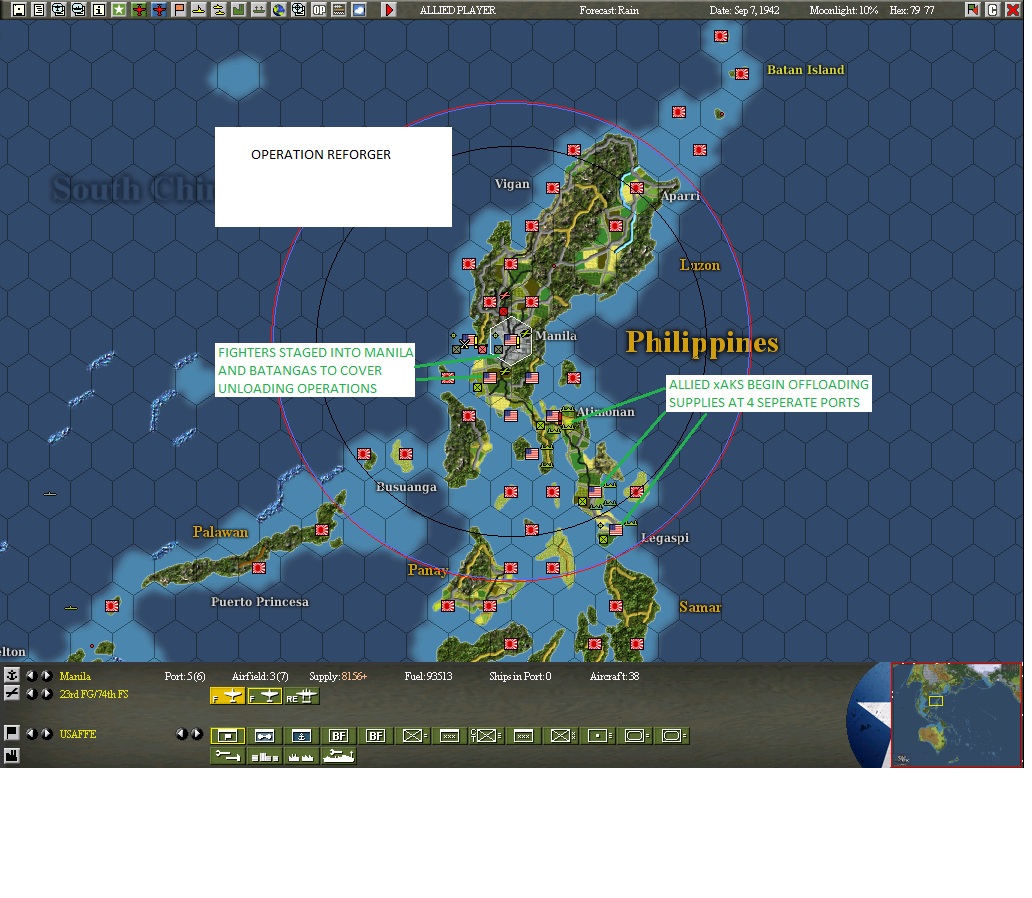
Task: Open the 23rd FG/74th FS unit link
Action: 94,694
